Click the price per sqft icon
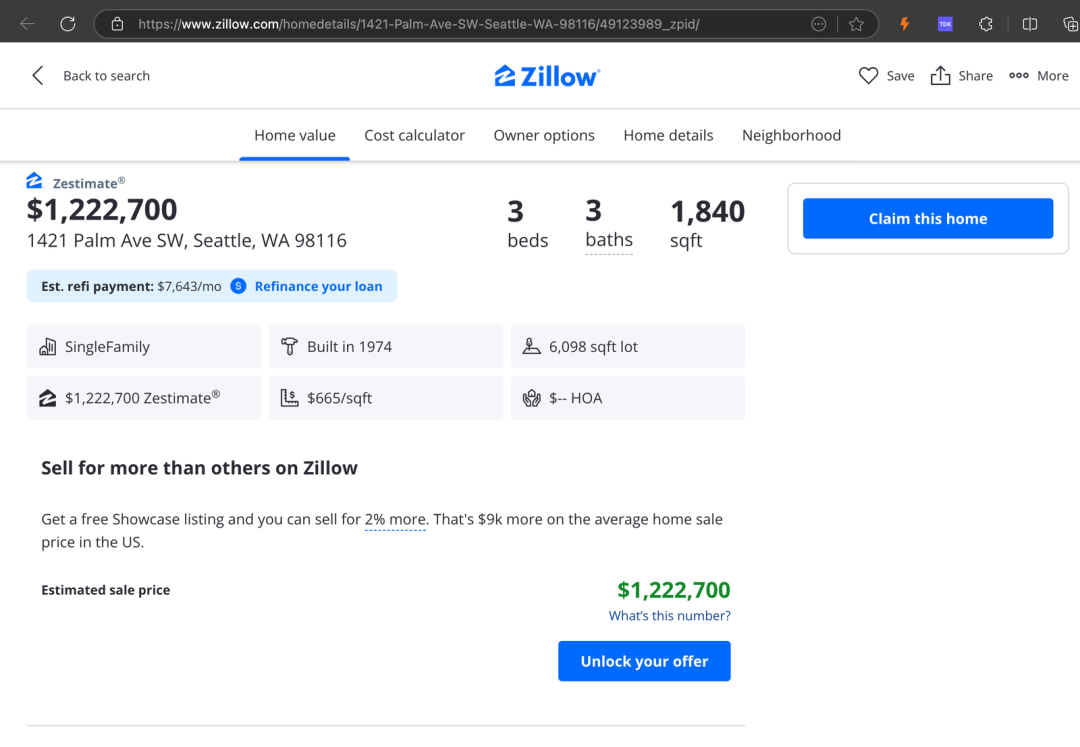Viewport: 1080px width, 747px height. (289, 398)
